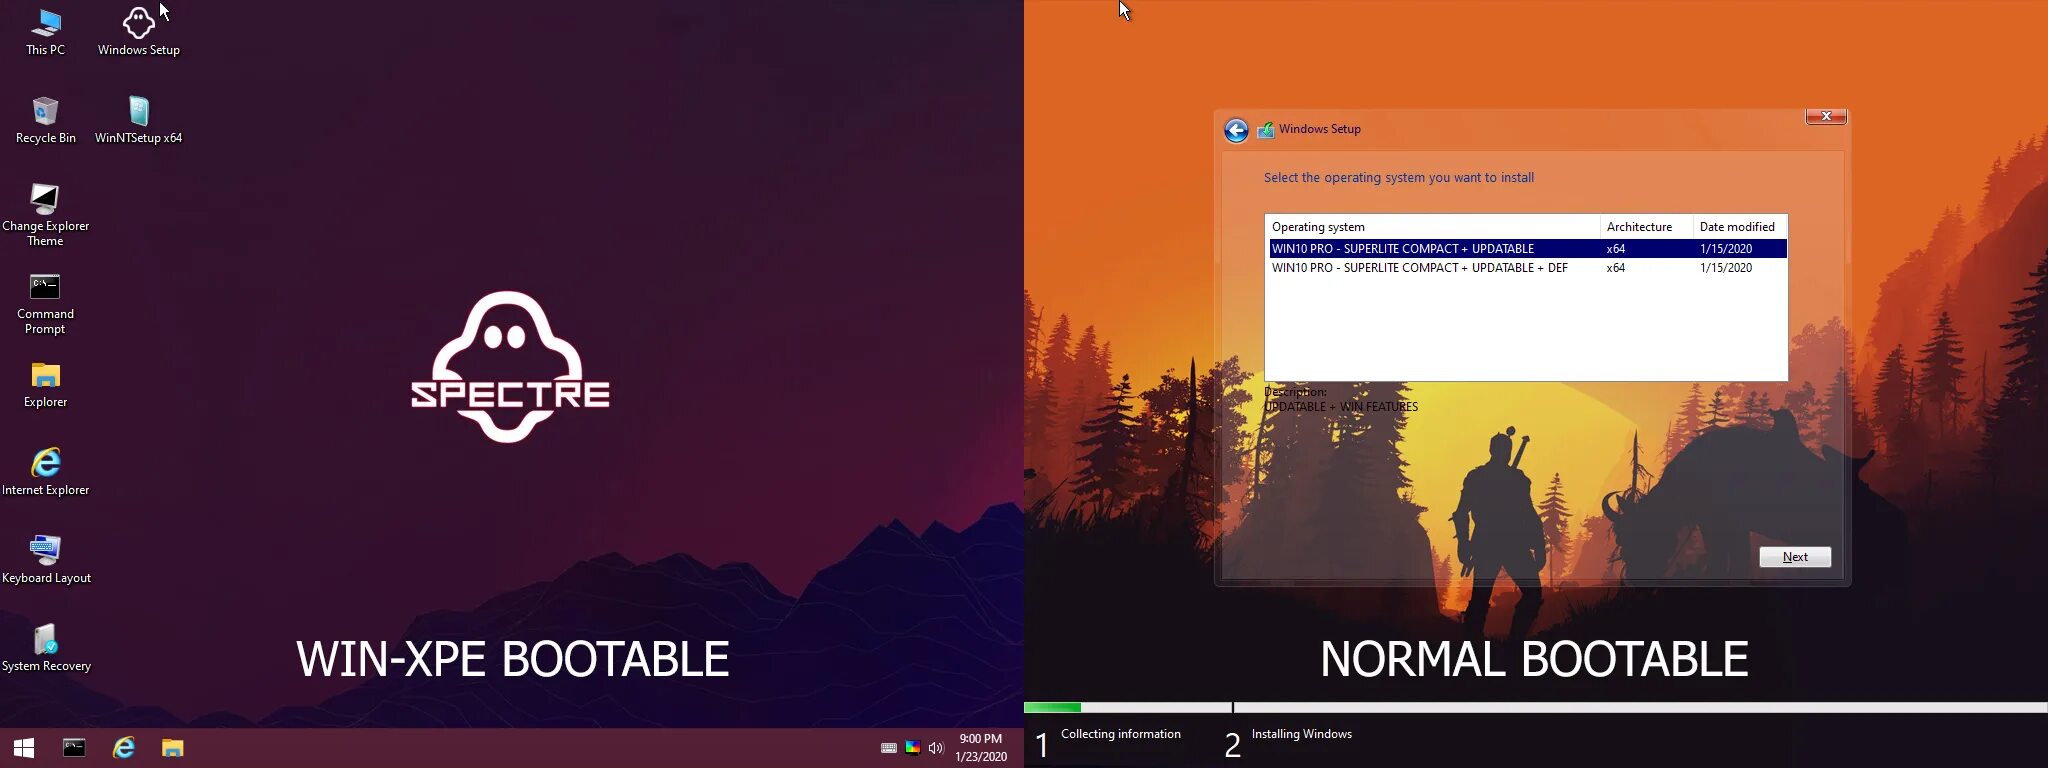
Task: Click the Architecture column header
Action: [x=1646, y=227]
